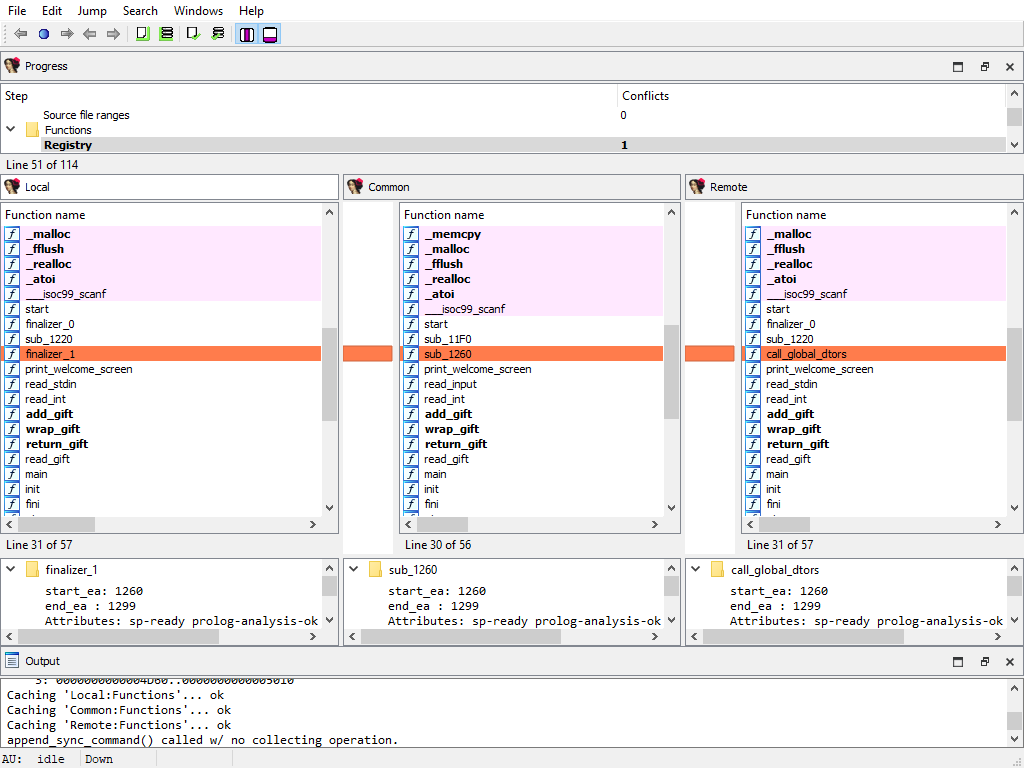Click the green document merge toolbar icon
This screenshot has height=768, width=1024.
(x=142, y=33)
